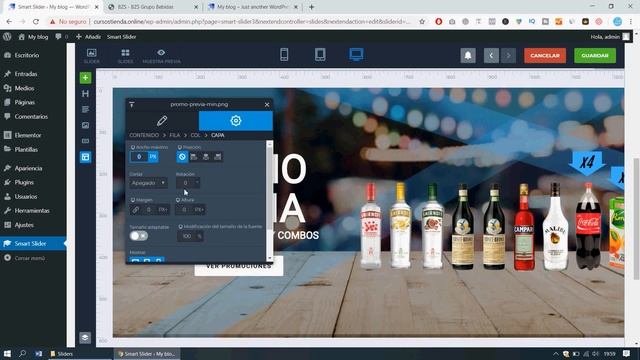Screen dimensions: 640x360
Task: Bookmark page with star icon
Action: (422, 22)
